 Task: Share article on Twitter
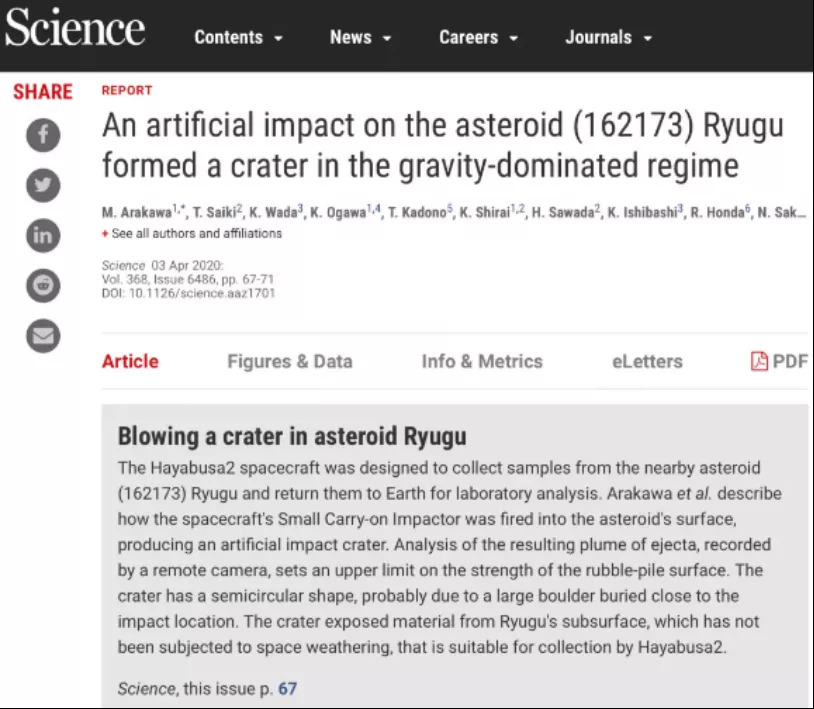(43, 186)
